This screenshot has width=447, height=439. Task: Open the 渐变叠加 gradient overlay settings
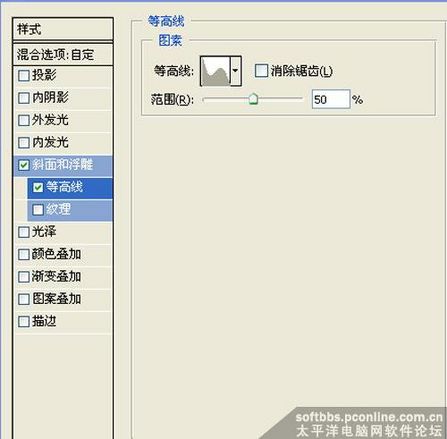tap(63, 277)
